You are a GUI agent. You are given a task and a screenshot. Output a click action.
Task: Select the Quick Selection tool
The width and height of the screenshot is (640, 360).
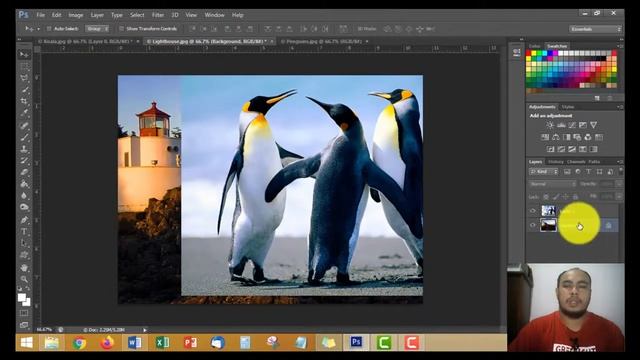pyautogui.click(x=24, y=90)
